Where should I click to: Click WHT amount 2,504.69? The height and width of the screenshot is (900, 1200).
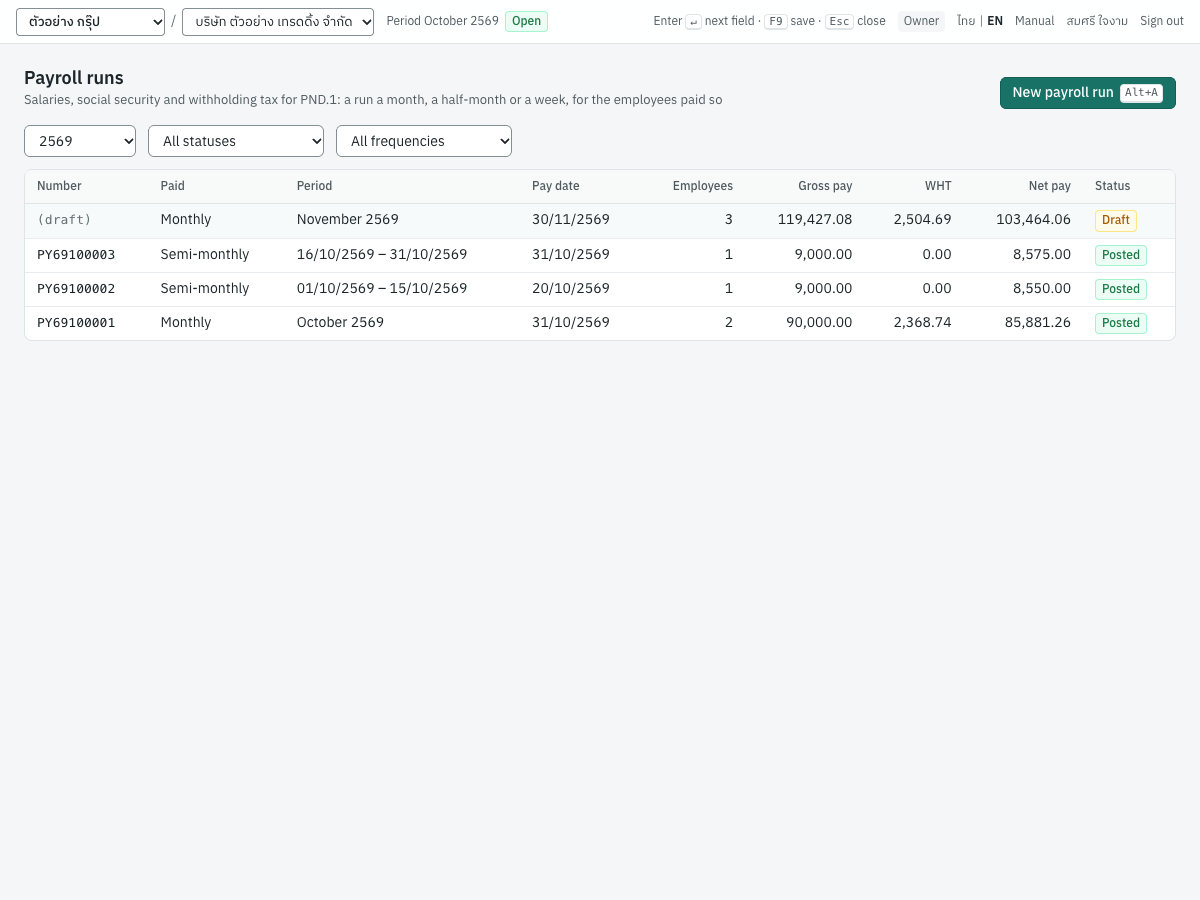[923, 220]
